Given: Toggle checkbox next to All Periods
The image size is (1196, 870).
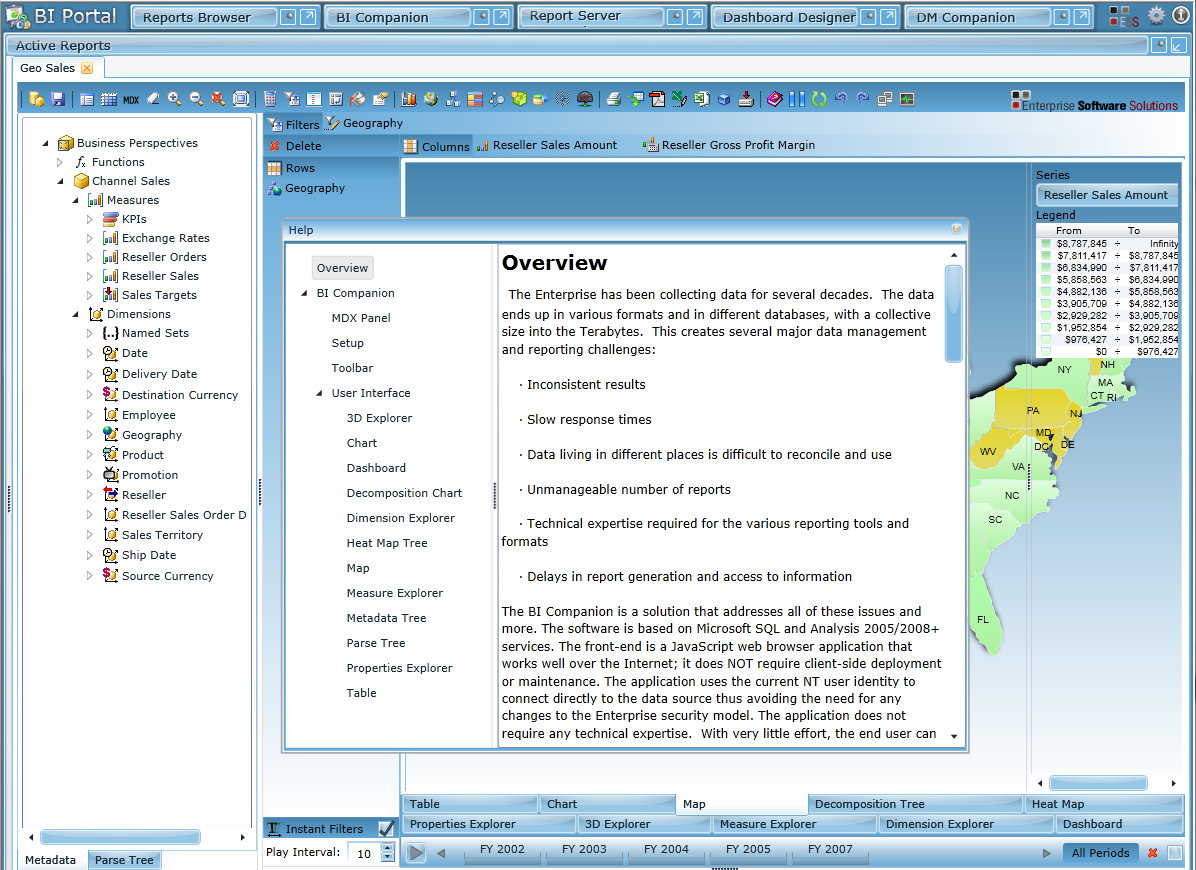Looking at the screenshot, I should pyautogui.click(x=1175, y=852).
